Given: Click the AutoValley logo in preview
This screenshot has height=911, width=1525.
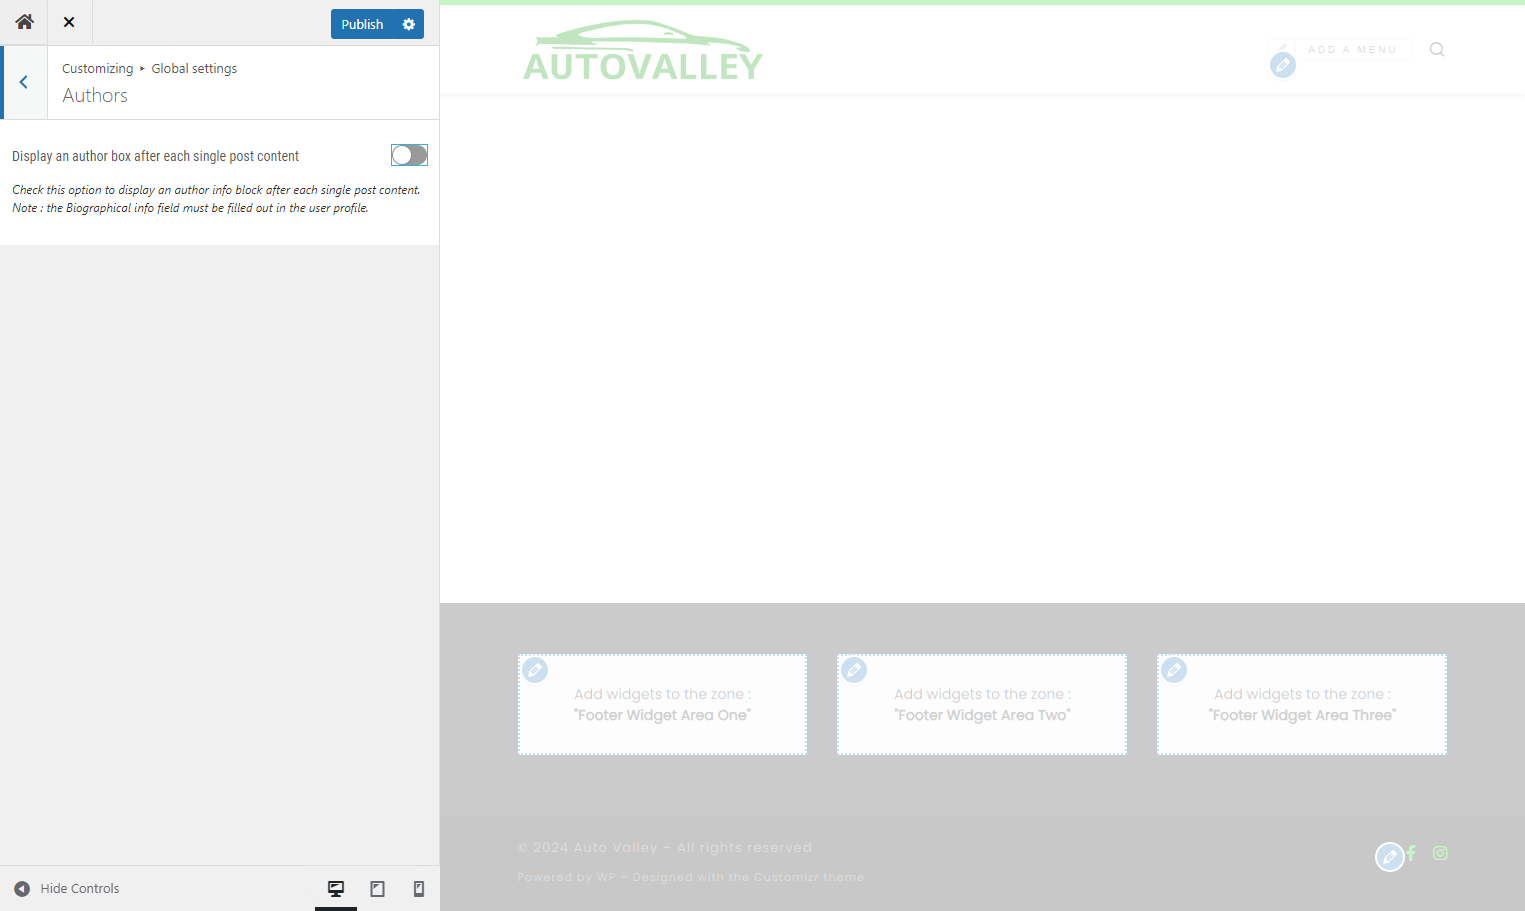Looking at the screenshot, I should (x=643, y=51).
